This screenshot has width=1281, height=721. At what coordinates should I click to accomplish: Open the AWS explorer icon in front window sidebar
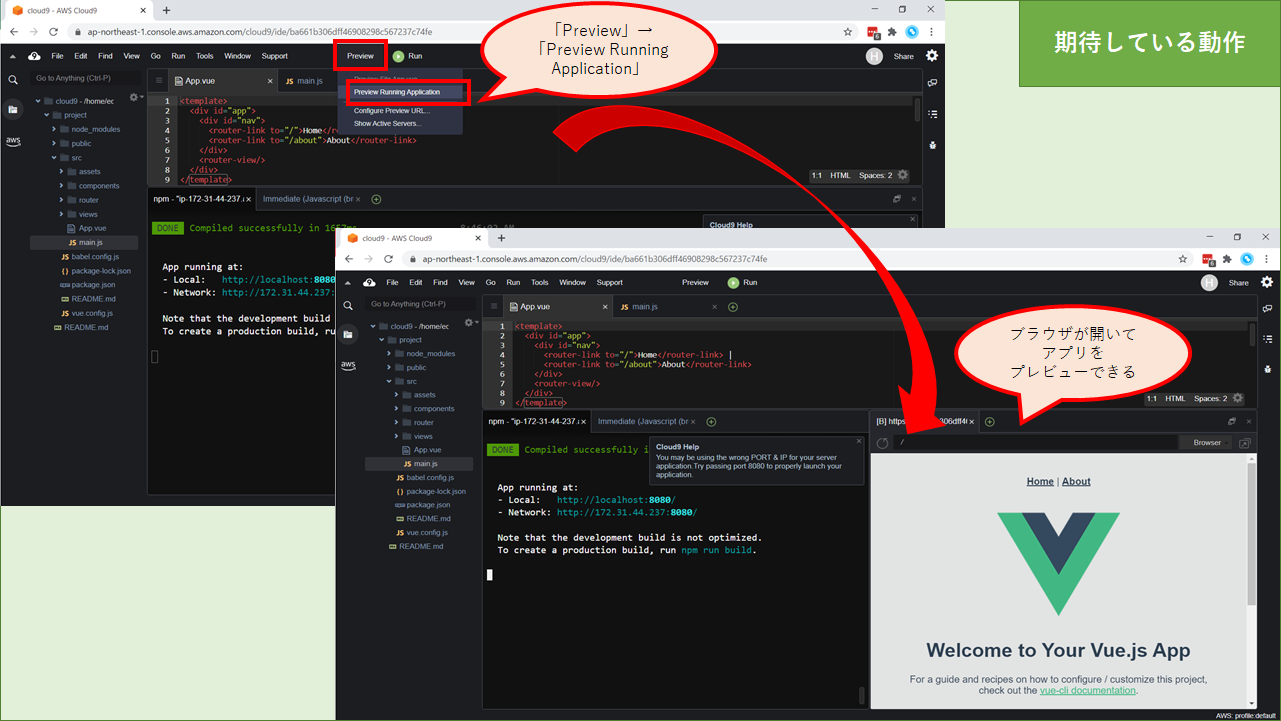(348, 365)
